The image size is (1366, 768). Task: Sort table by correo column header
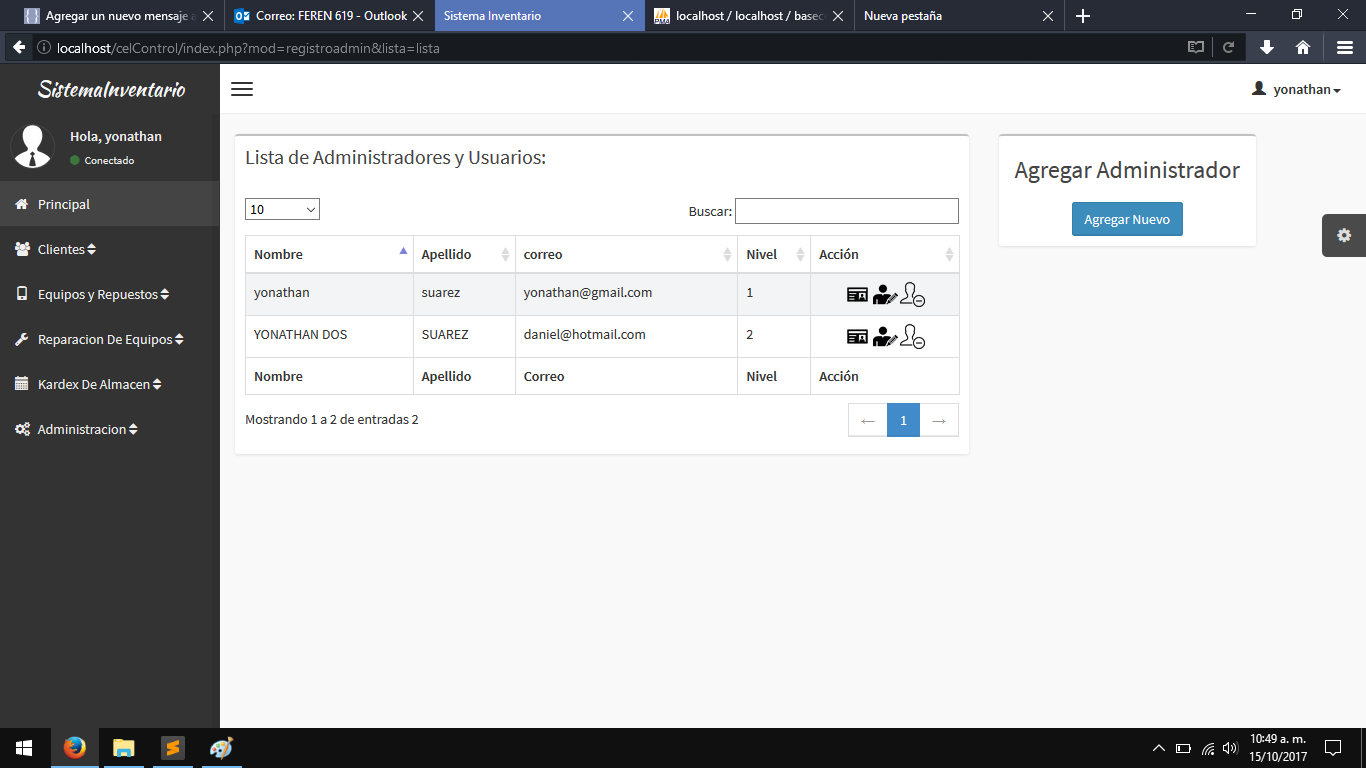click(626, 254)
